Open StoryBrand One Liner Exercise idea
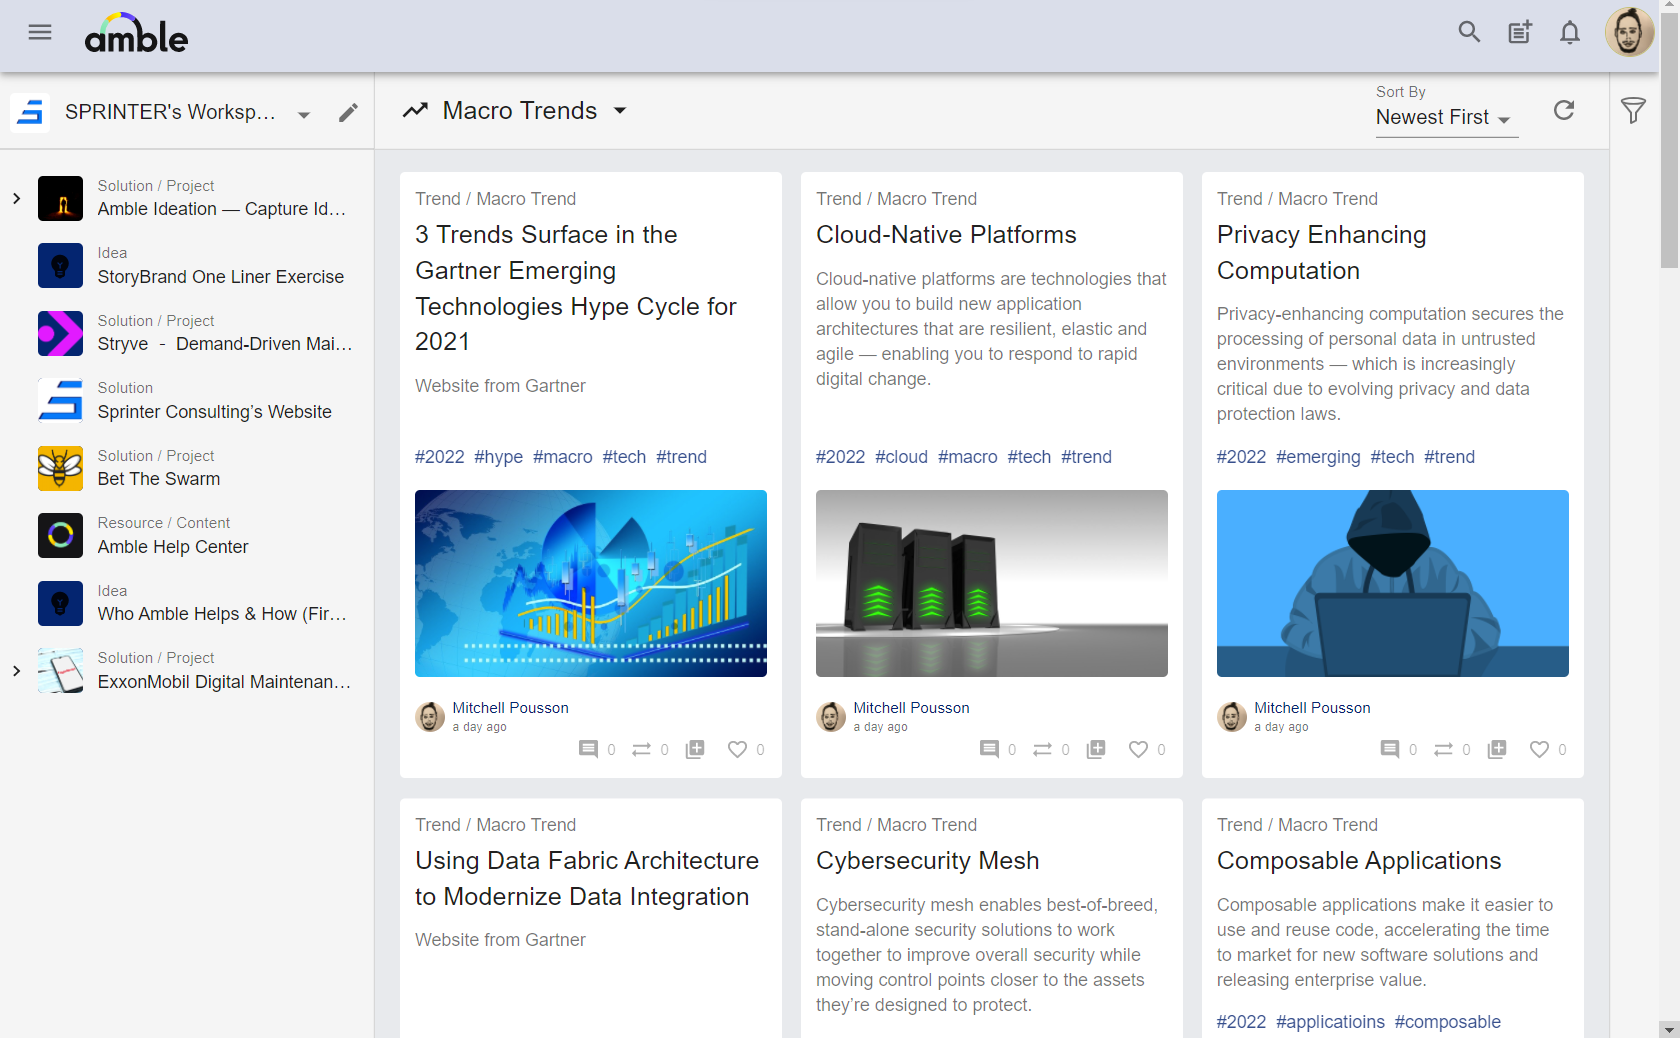This screenshot has height=1038, width=1680. tap(221, 277)
